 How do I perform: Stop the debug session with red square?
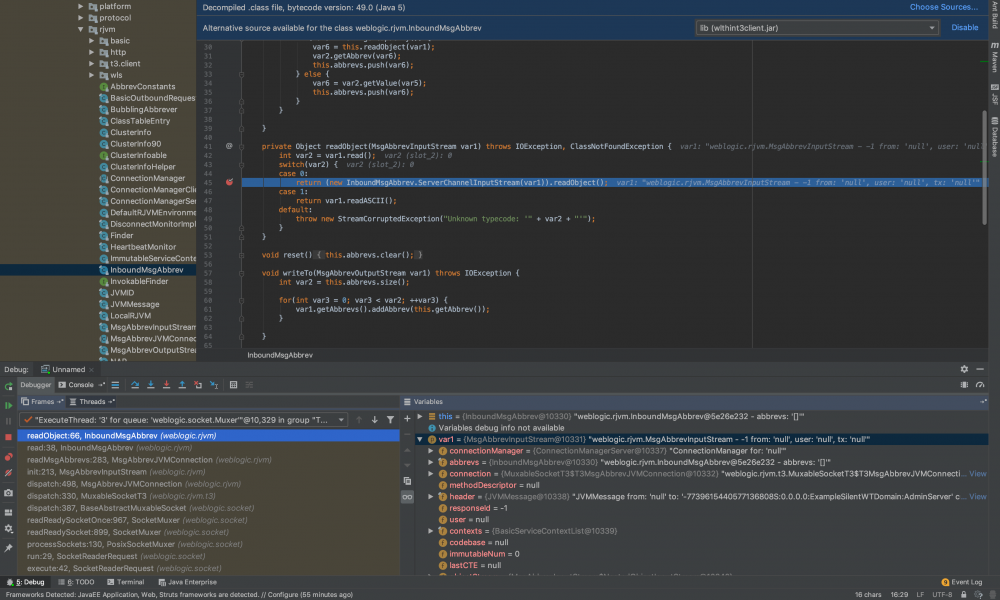point(9,437)
